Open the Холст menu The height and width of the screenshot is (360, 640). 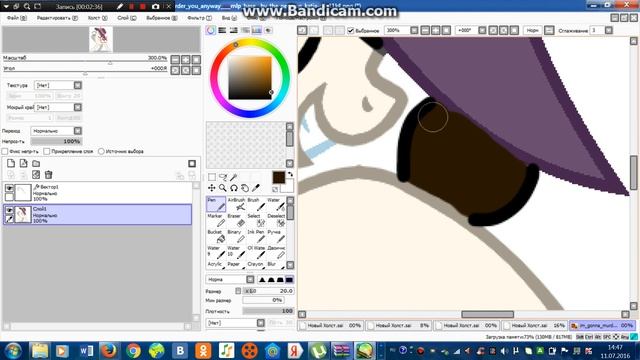98,18
